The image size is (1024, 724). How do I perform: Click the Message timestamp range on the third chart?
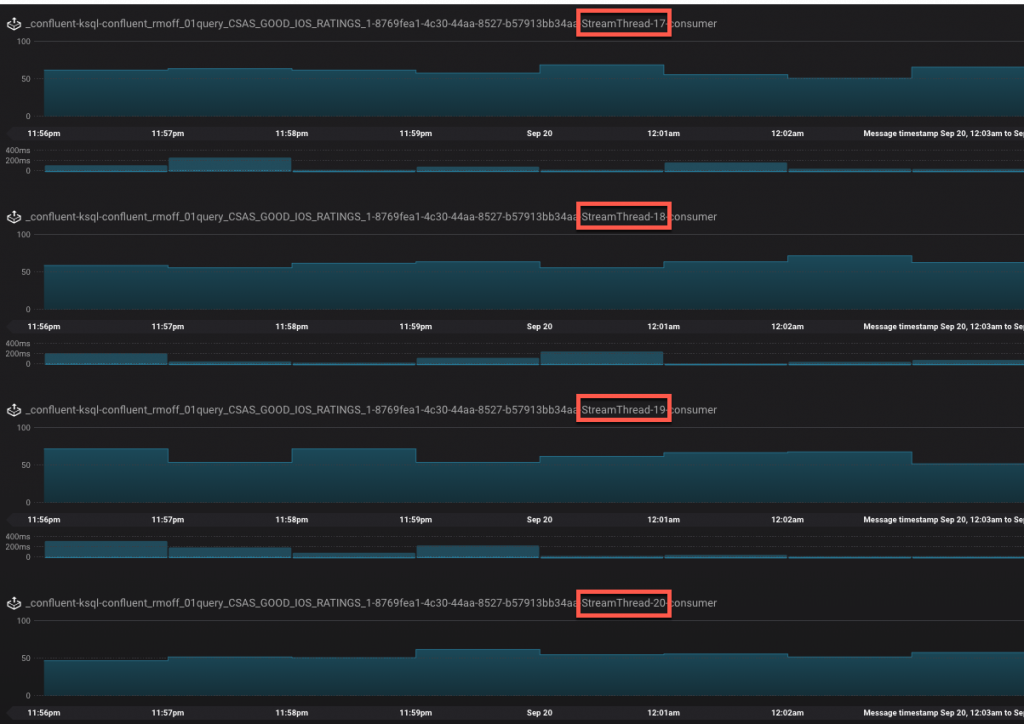point(940,519)
